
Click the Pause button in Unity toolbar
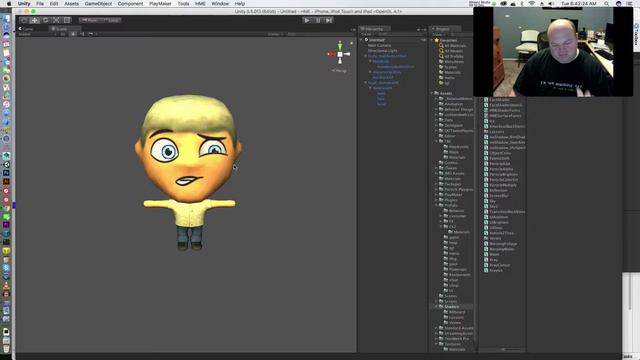(x=318, y=20)
